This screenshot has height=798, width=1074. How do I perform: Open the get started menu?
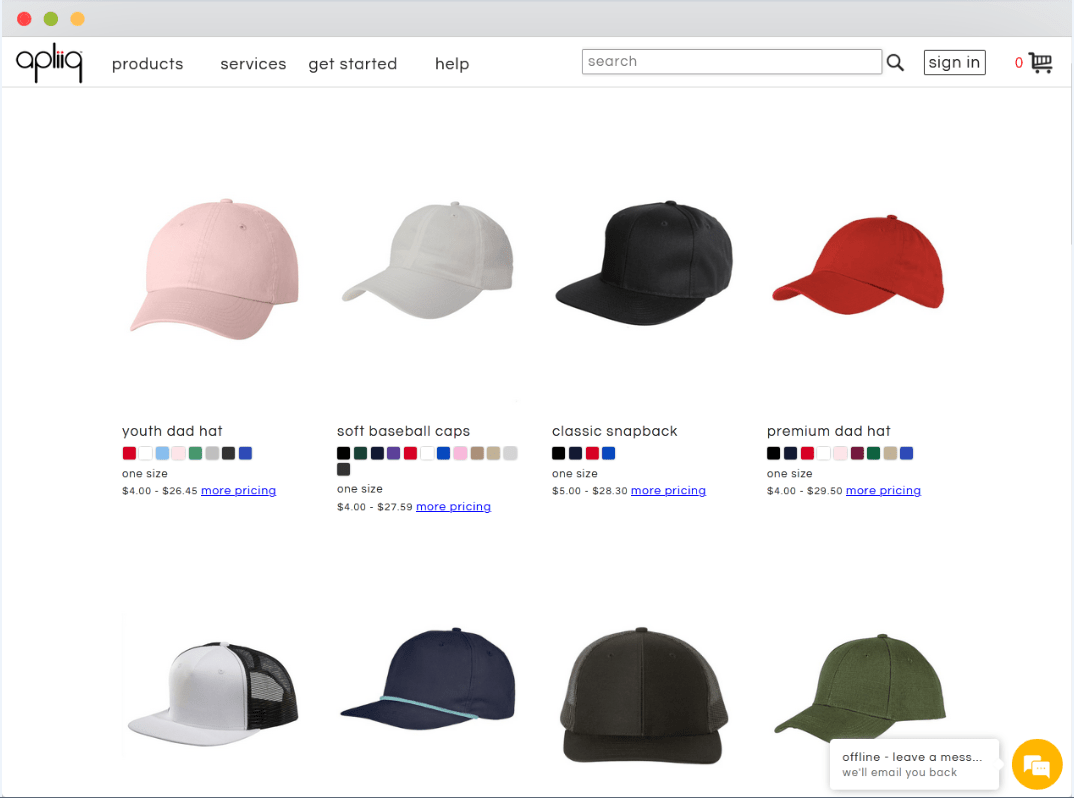(x=353, y=64)
